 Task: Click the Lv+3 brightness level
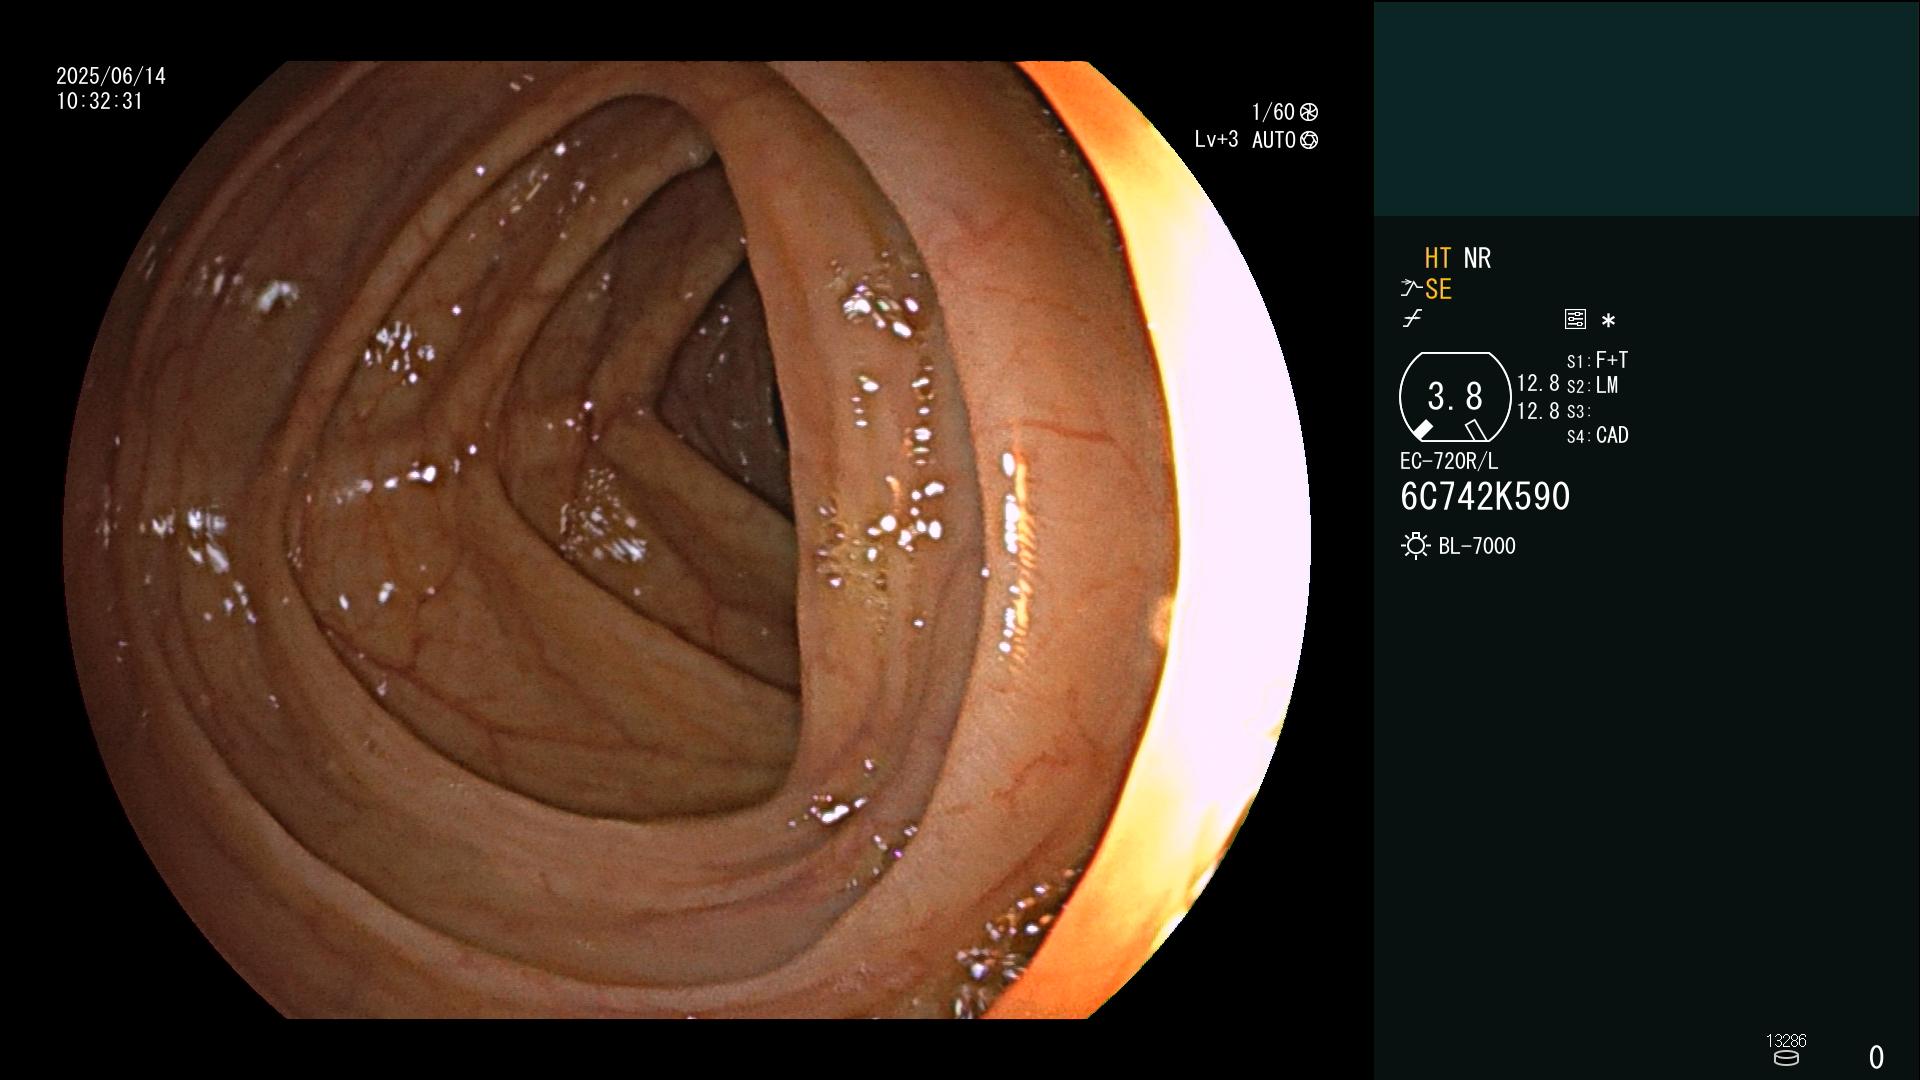(1216, 140)
